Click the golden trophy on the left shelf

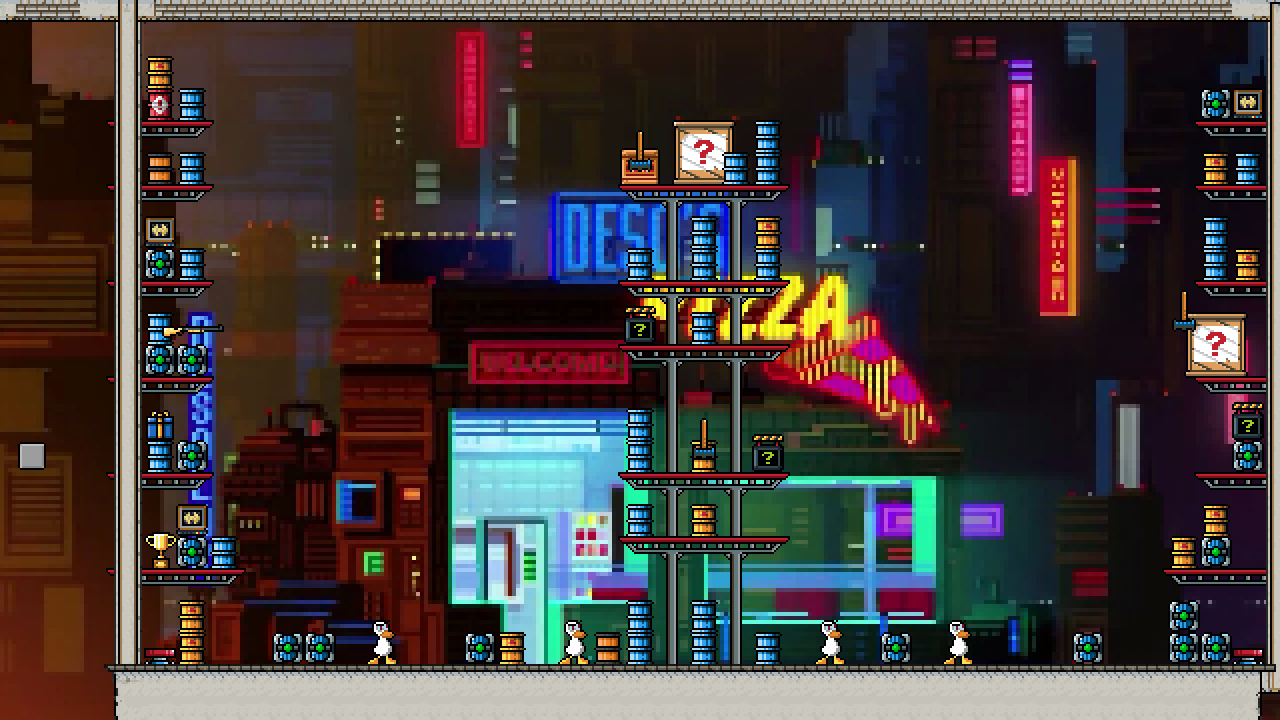(x=159, y=550)
